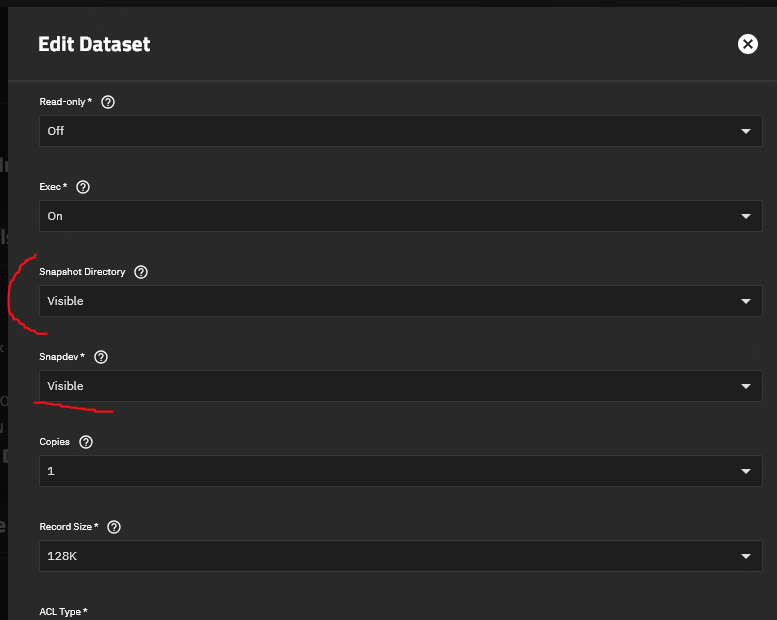The width and height of the screenshot is (777, 620).
Task: Click the Exec dropdown arrow
Action: (746, 216)
